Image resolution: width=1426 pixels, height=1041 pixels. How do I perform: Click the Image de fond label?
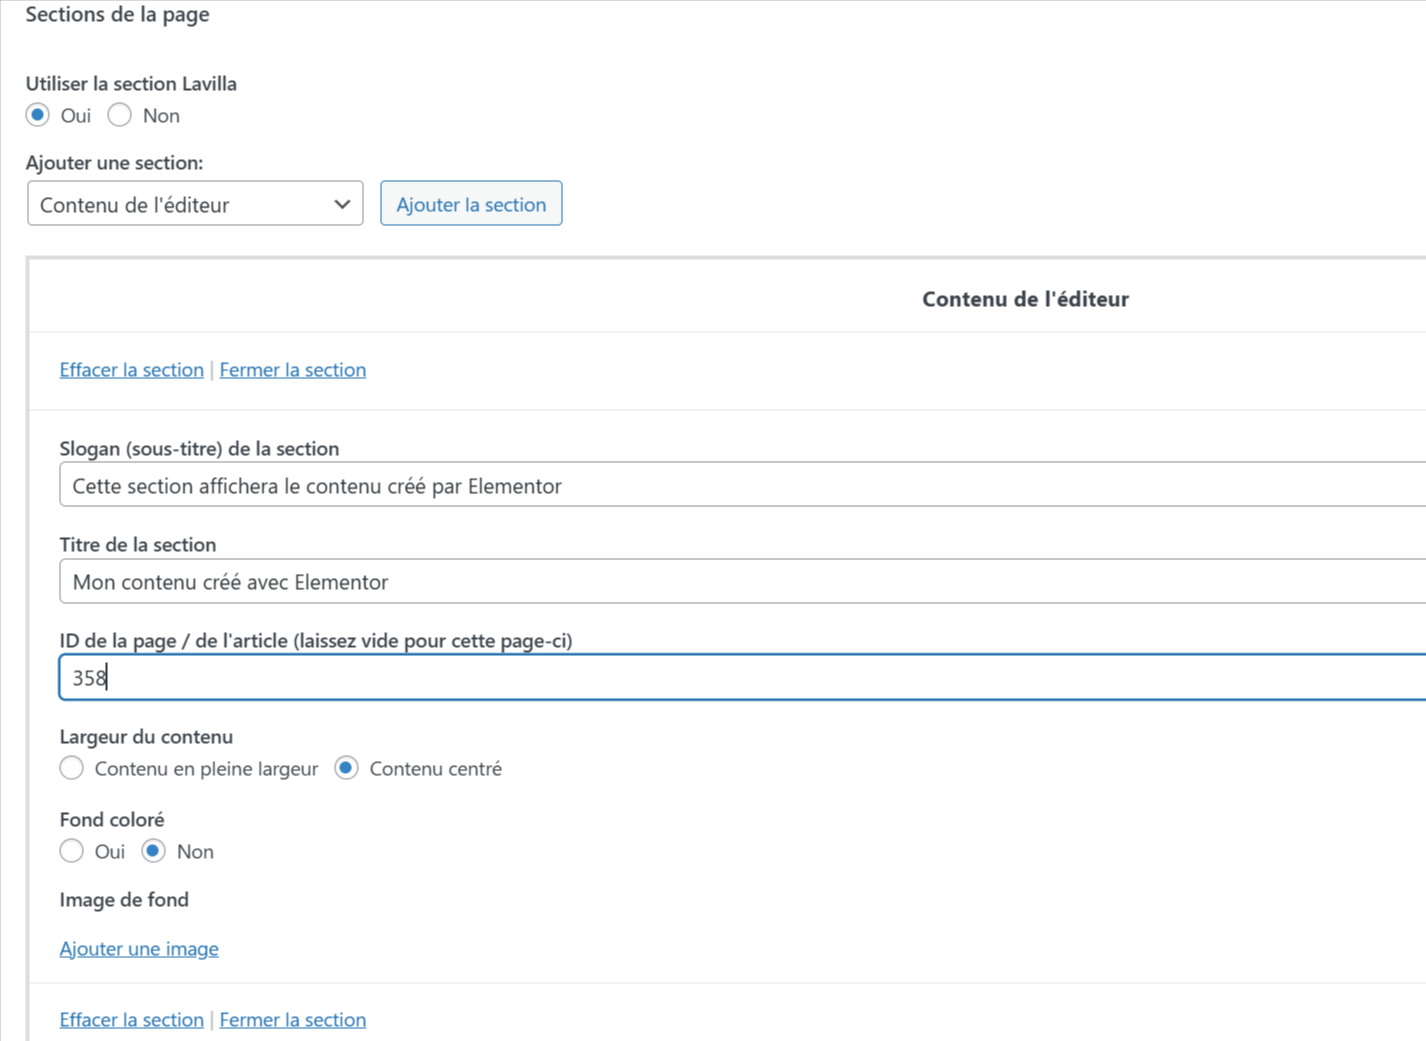pyautogui.click(x=124, y=900)
